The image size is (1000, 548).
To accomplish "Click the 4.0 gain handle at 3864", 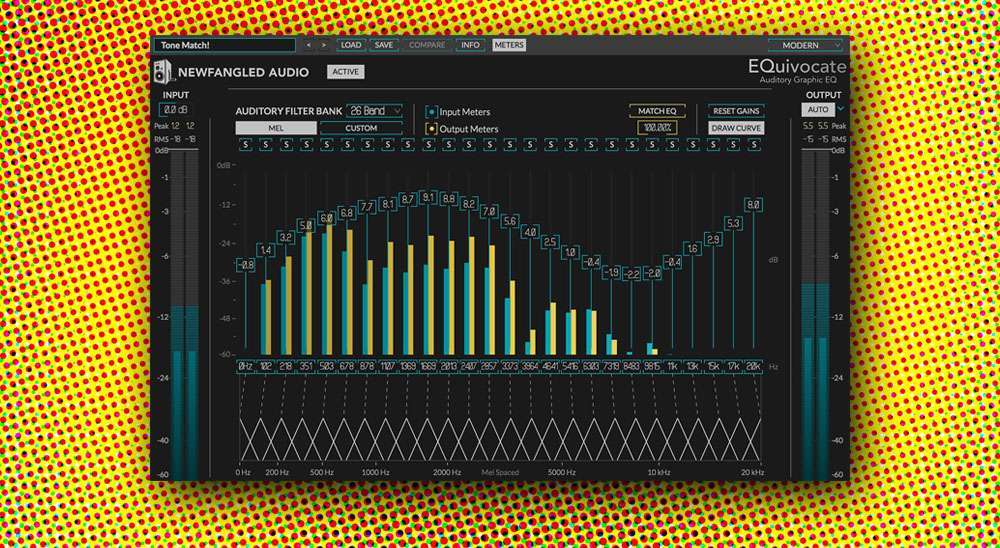I will 530,232.
